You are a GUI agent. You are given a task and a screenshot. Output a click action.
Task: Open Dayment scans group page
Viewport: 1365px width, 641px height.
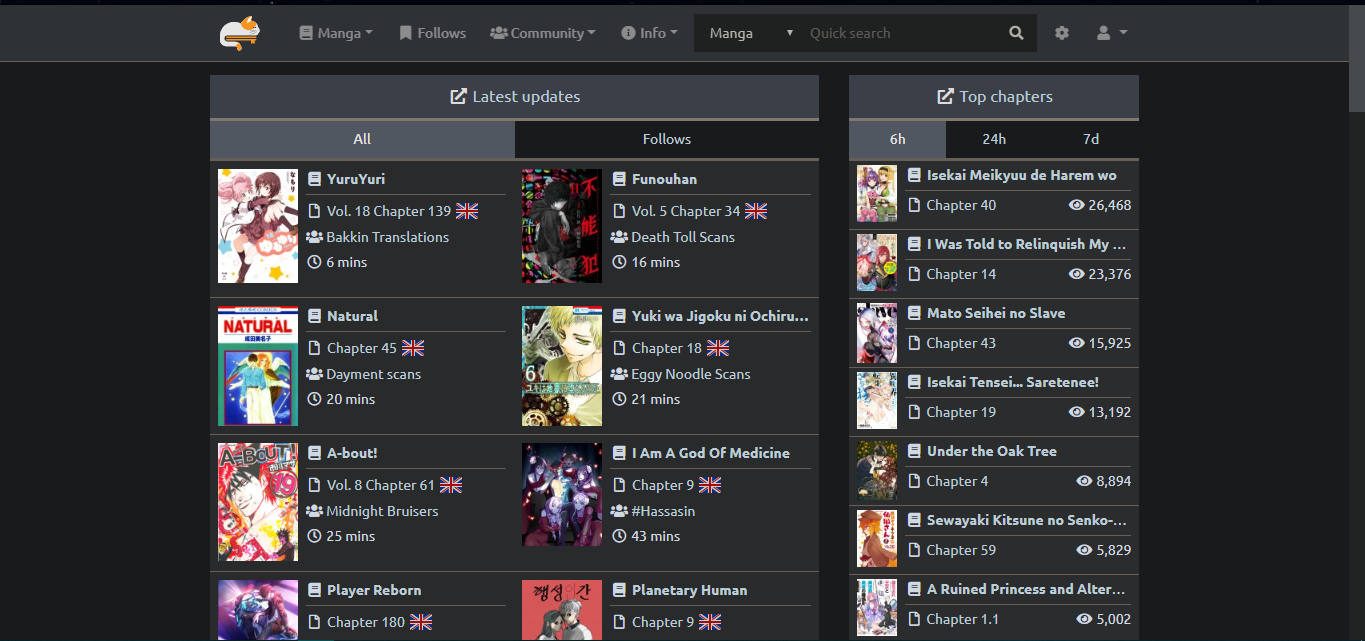point(374,374)
